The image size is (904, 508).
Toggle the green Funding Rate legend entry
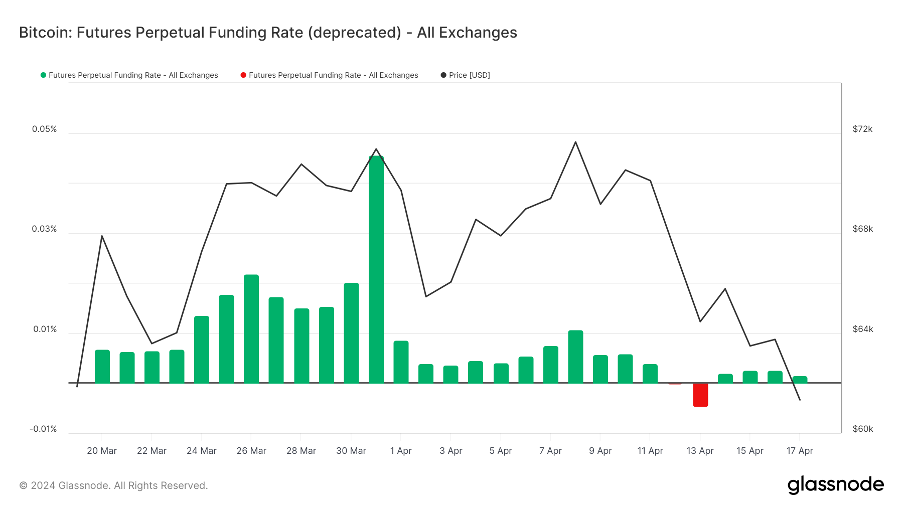pyautogui.click(x=129, y=75)
